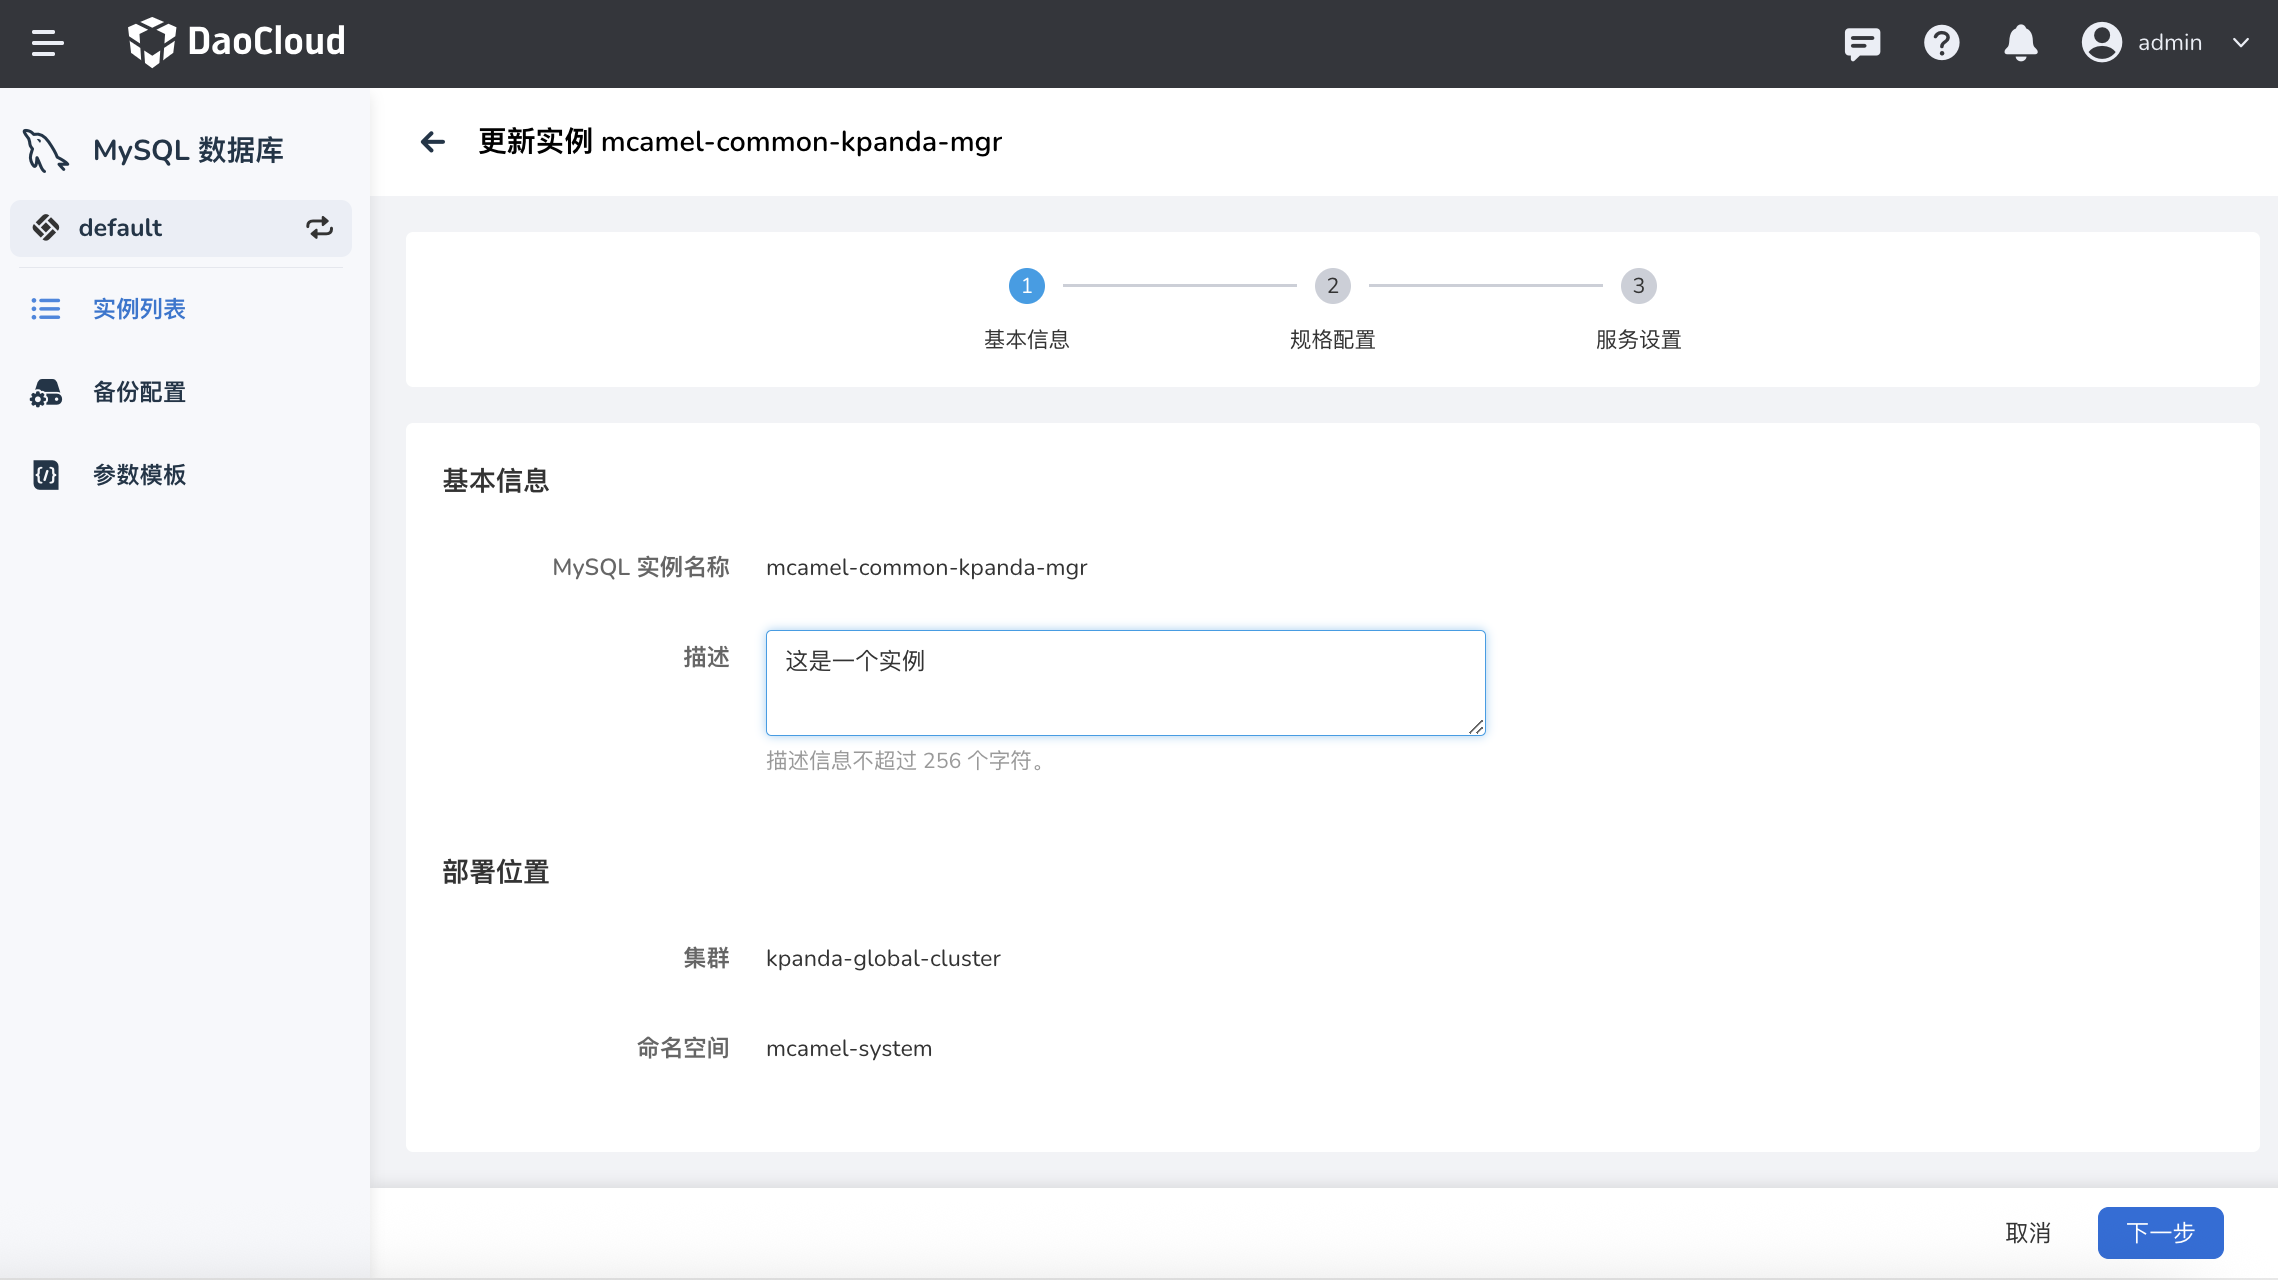Click the back arrow beside 更新实例
Screen dimensions: 2278x1280
click(x=432, y=142)
